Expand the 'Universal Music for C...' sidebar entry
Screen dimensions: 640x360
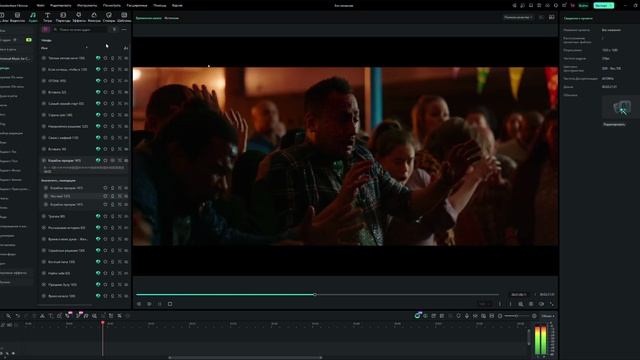coord(15,59)
